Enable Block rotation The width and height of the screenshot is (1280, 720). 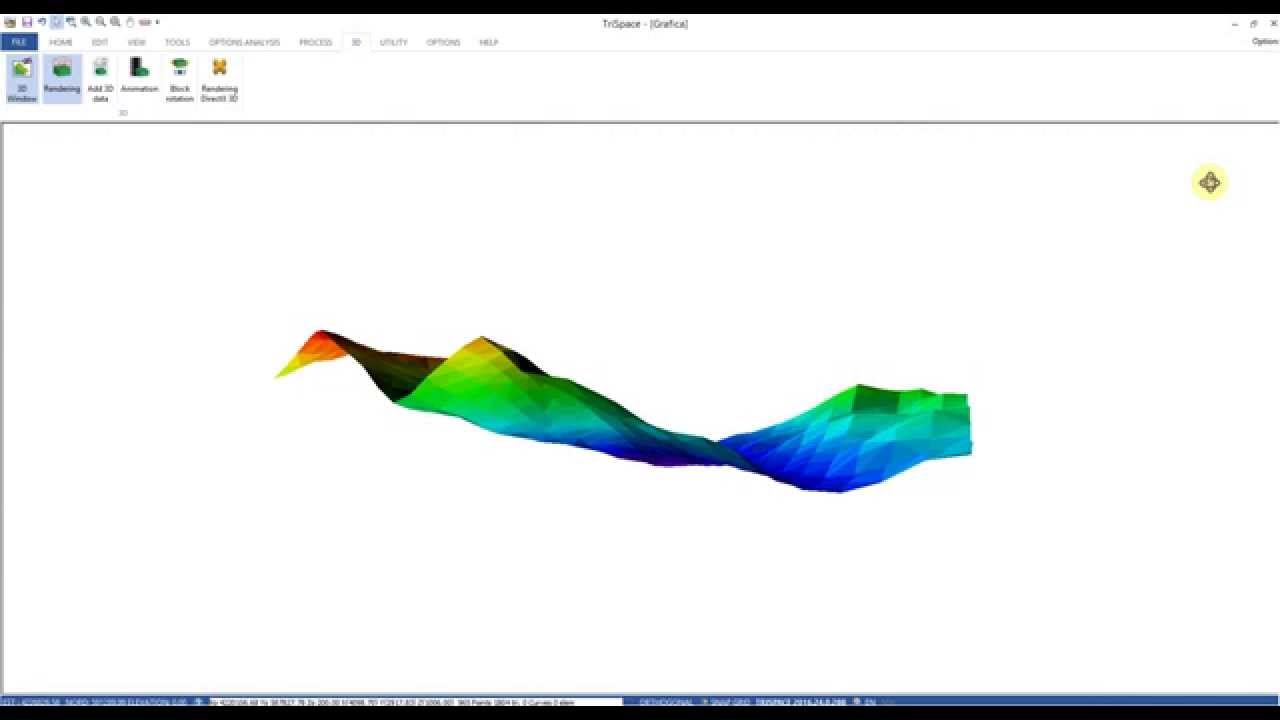click(x=180, y=80)
